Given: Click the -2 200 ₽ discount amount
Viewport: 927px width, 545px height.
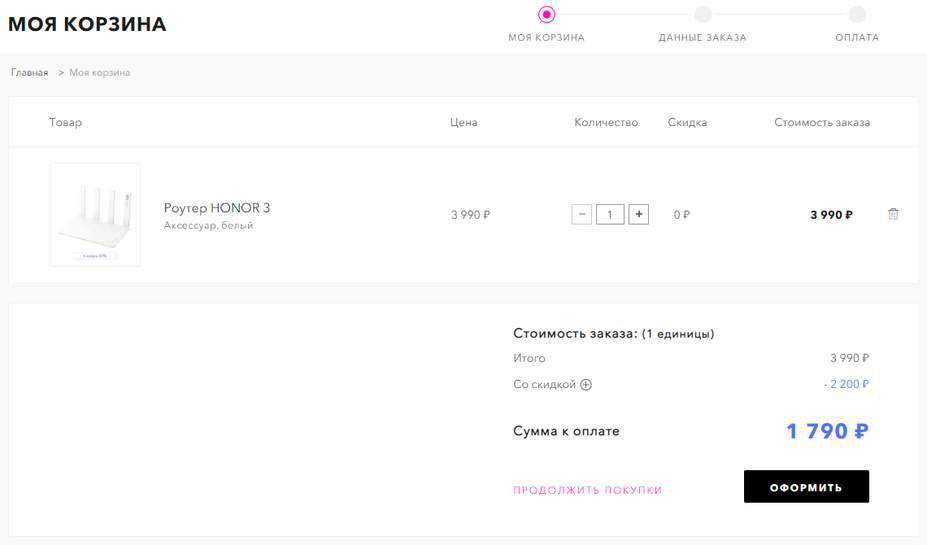Looking at the screenshot, I should click(x=846, y=384).
